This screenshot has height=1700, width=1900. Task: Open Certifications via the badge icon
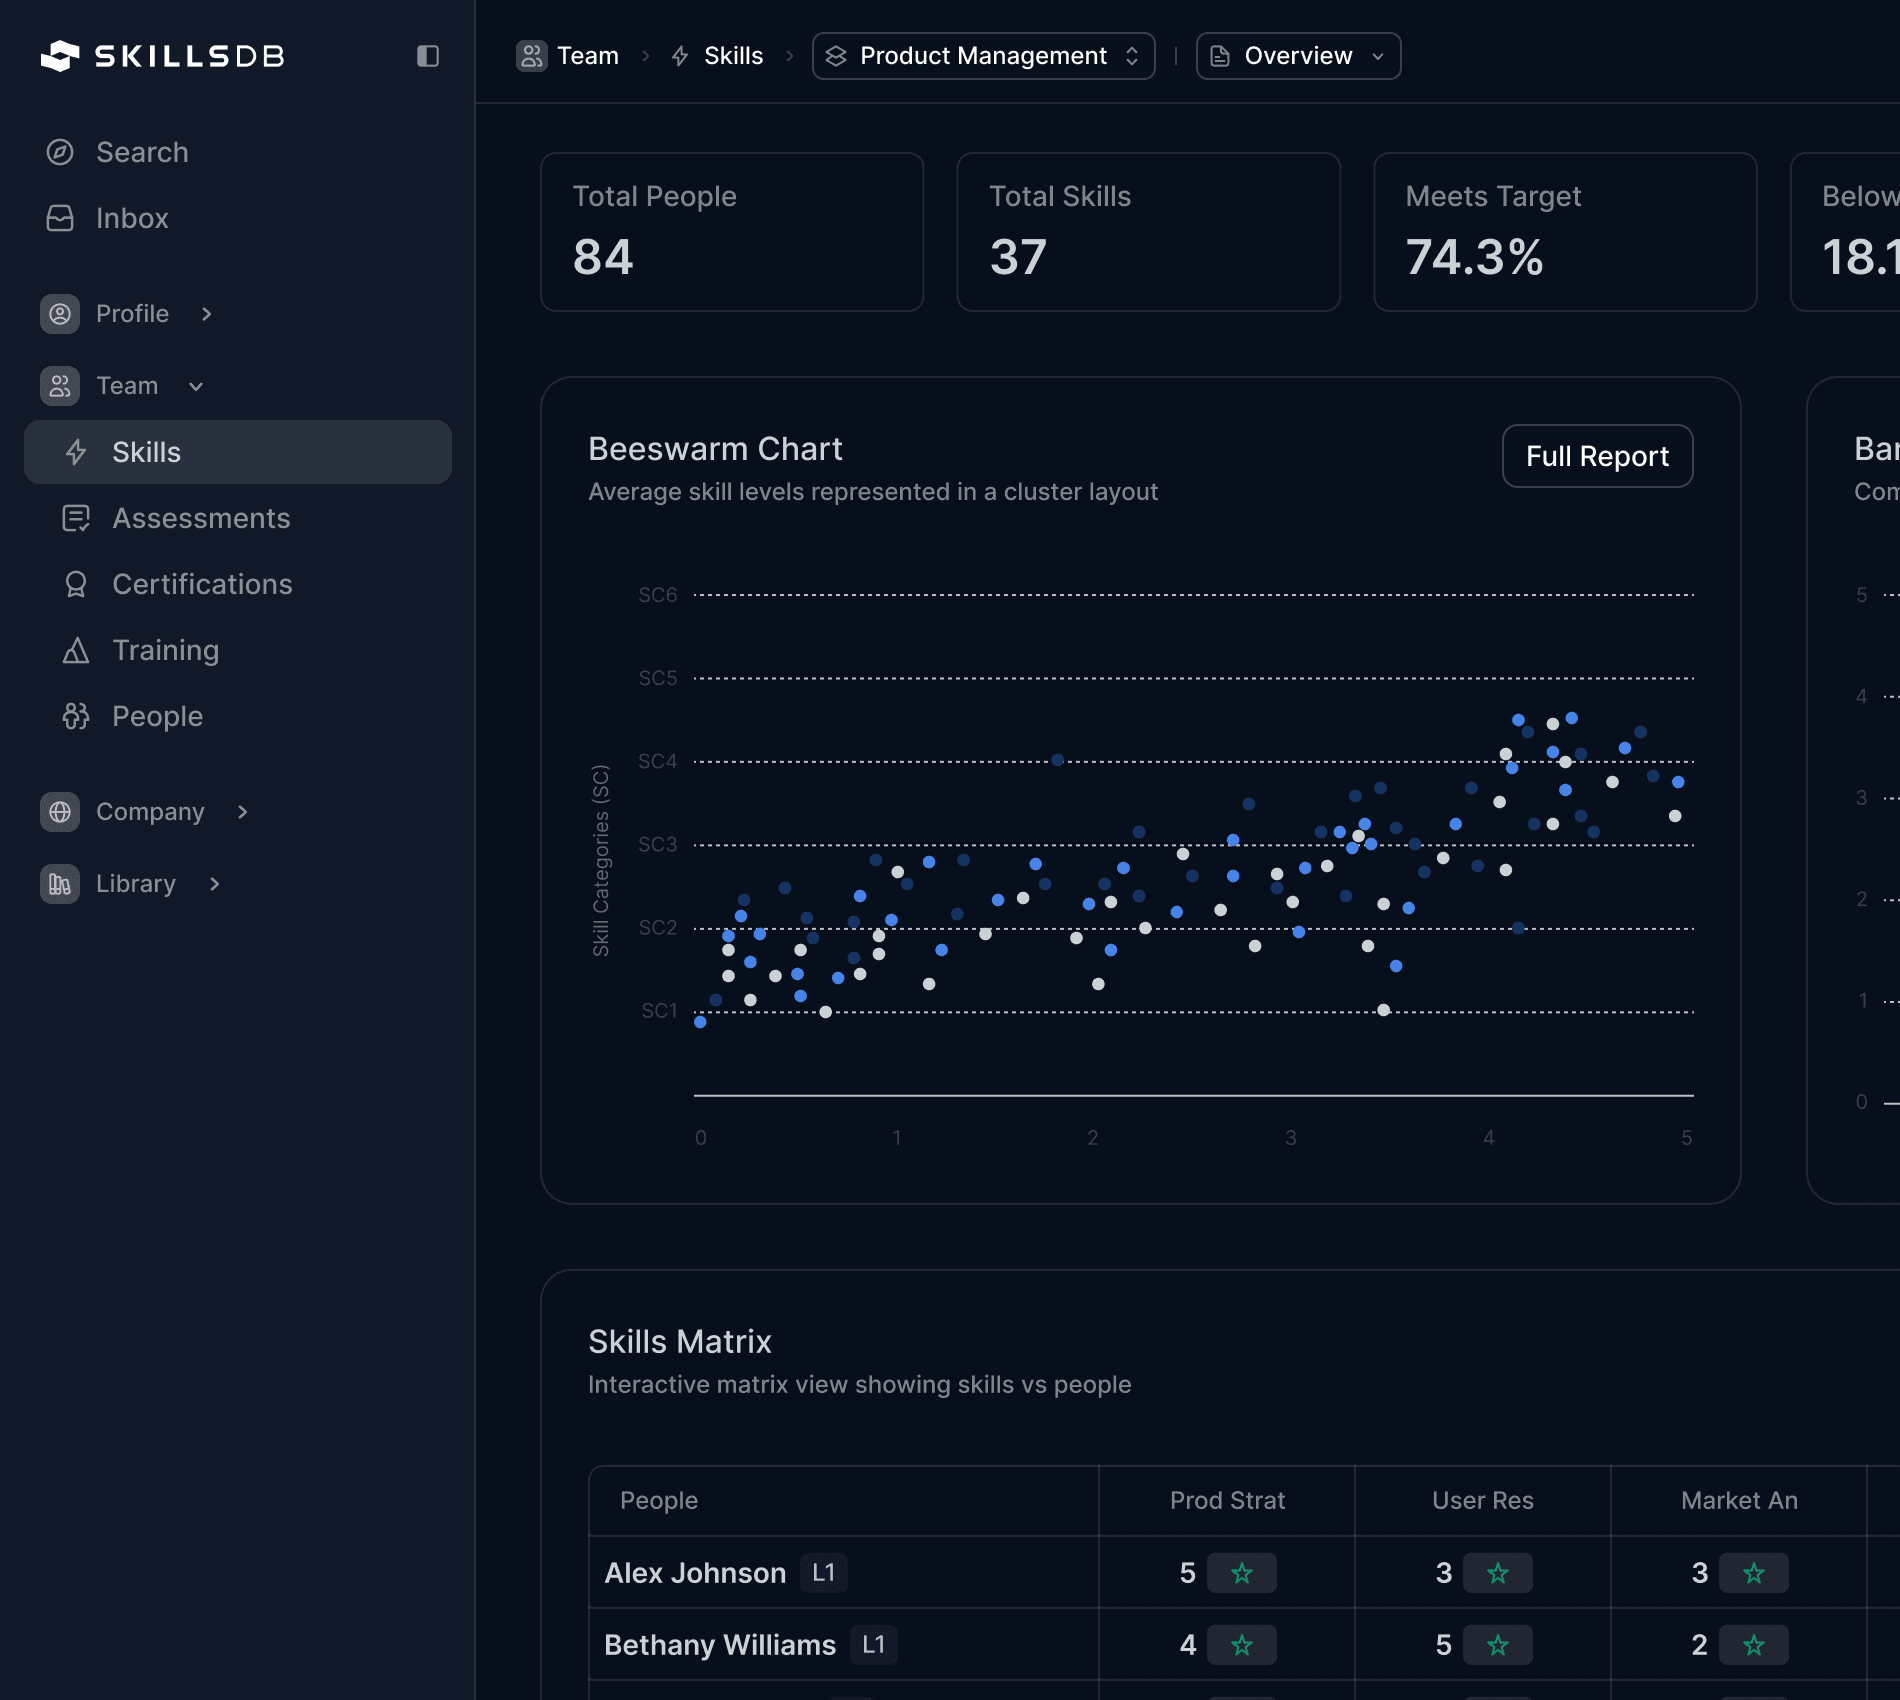click(76, 584)
